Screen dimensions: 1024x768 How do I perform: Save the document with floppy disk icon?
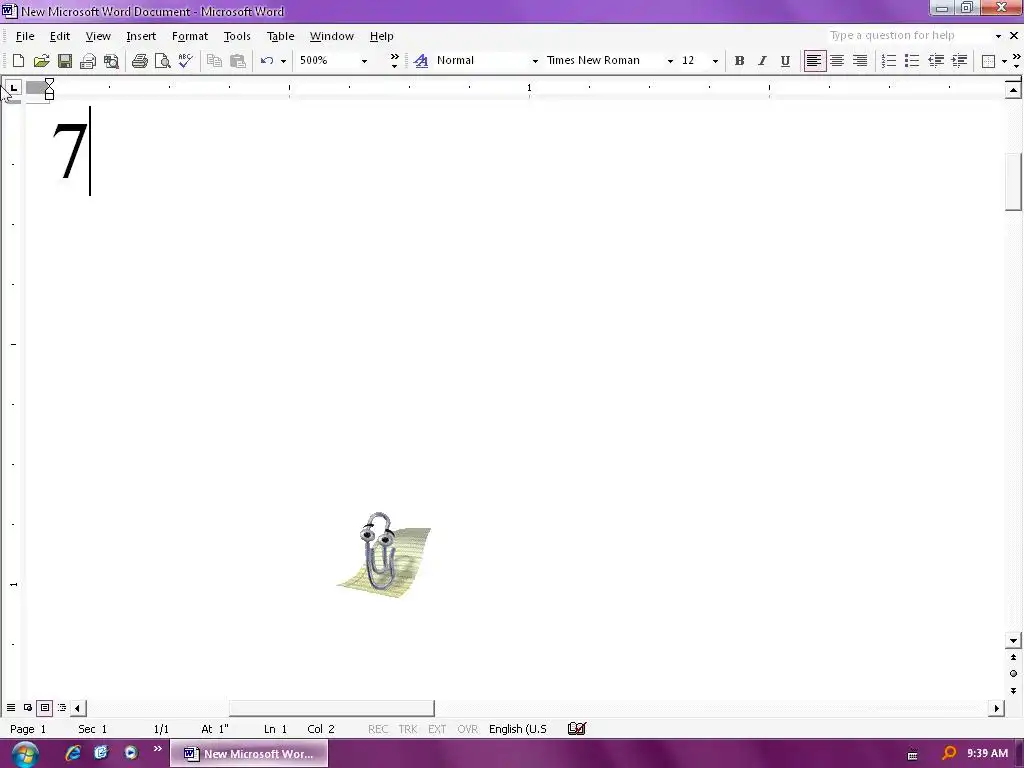pyautogui.click(x=65, y=61)
